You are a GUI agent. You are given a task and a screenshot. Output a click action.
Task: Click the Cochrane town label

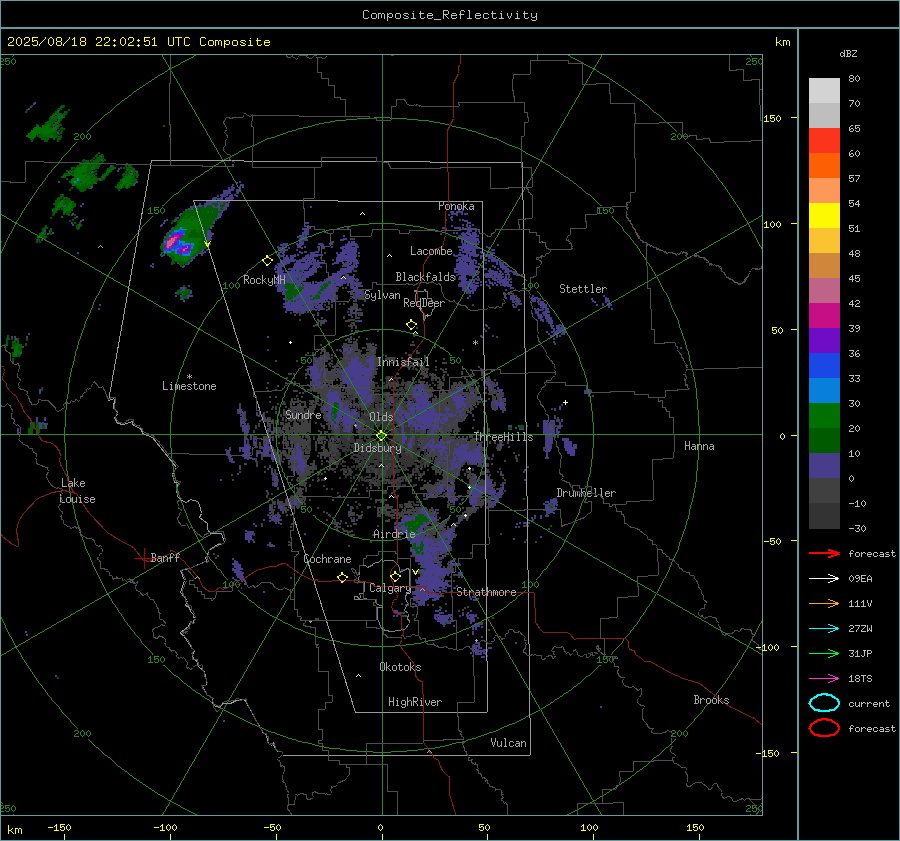pyautogui.click(x=327, y=559)
